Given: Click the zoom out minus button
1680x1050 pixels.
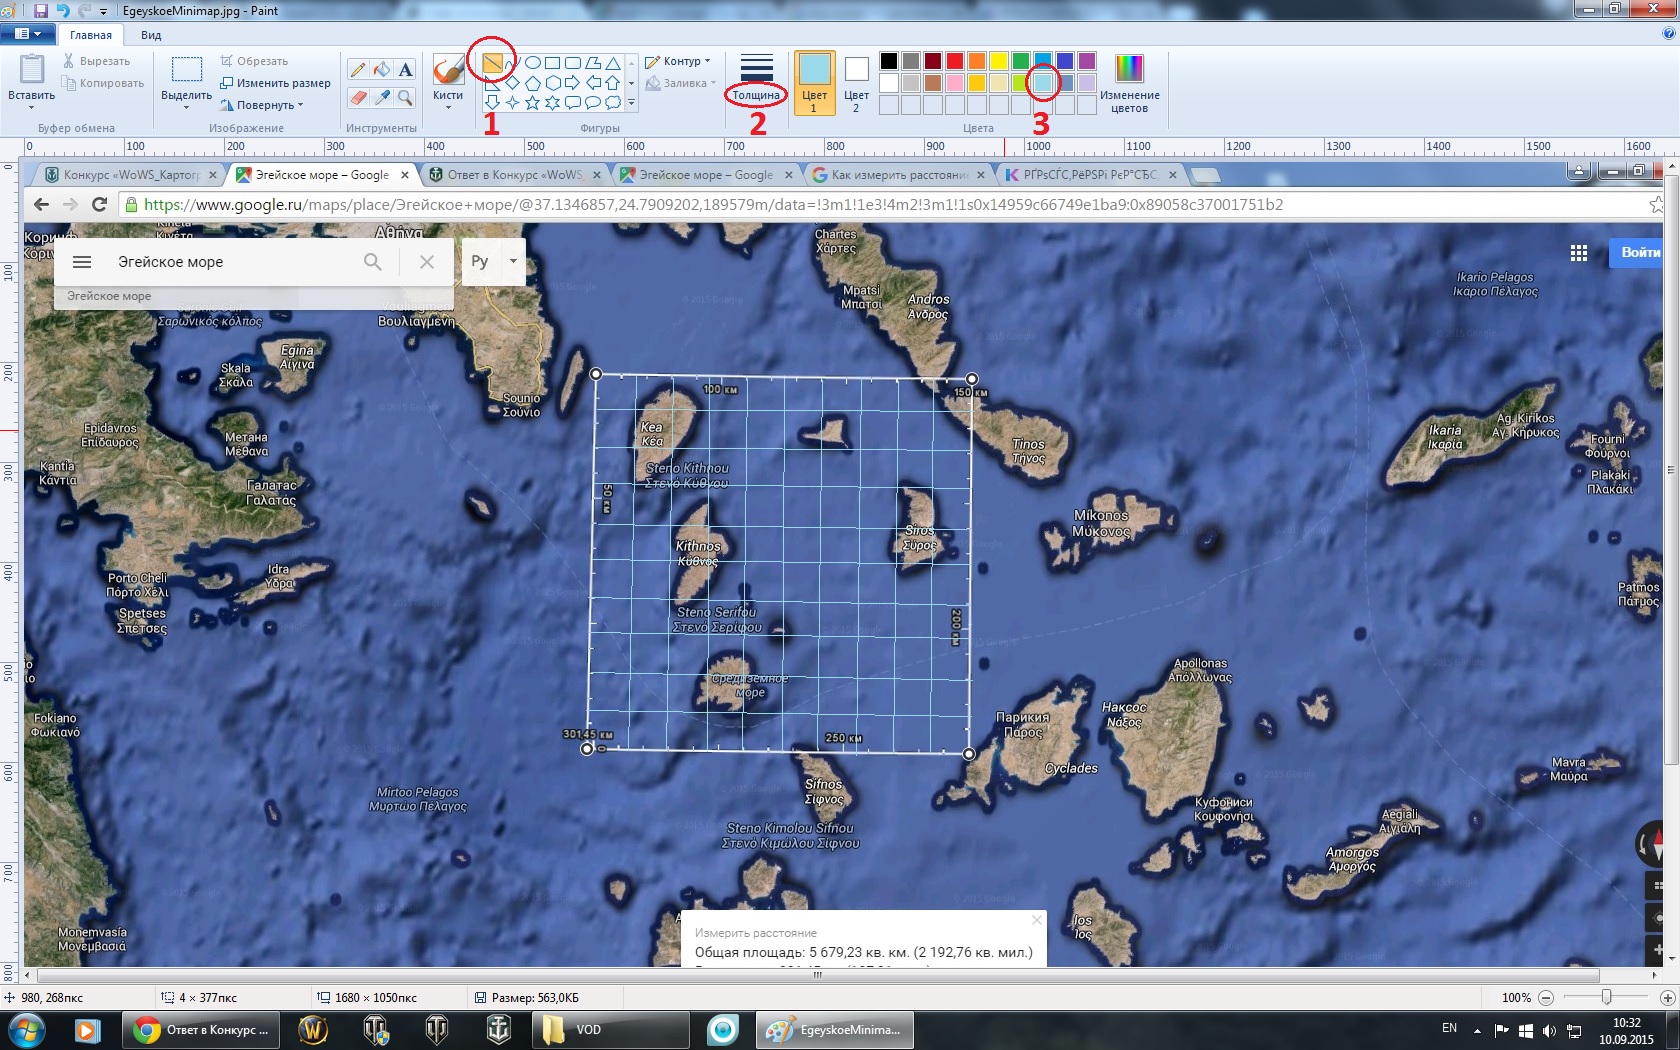Looking at the screenshot, I should click(x=1546, y=998).
